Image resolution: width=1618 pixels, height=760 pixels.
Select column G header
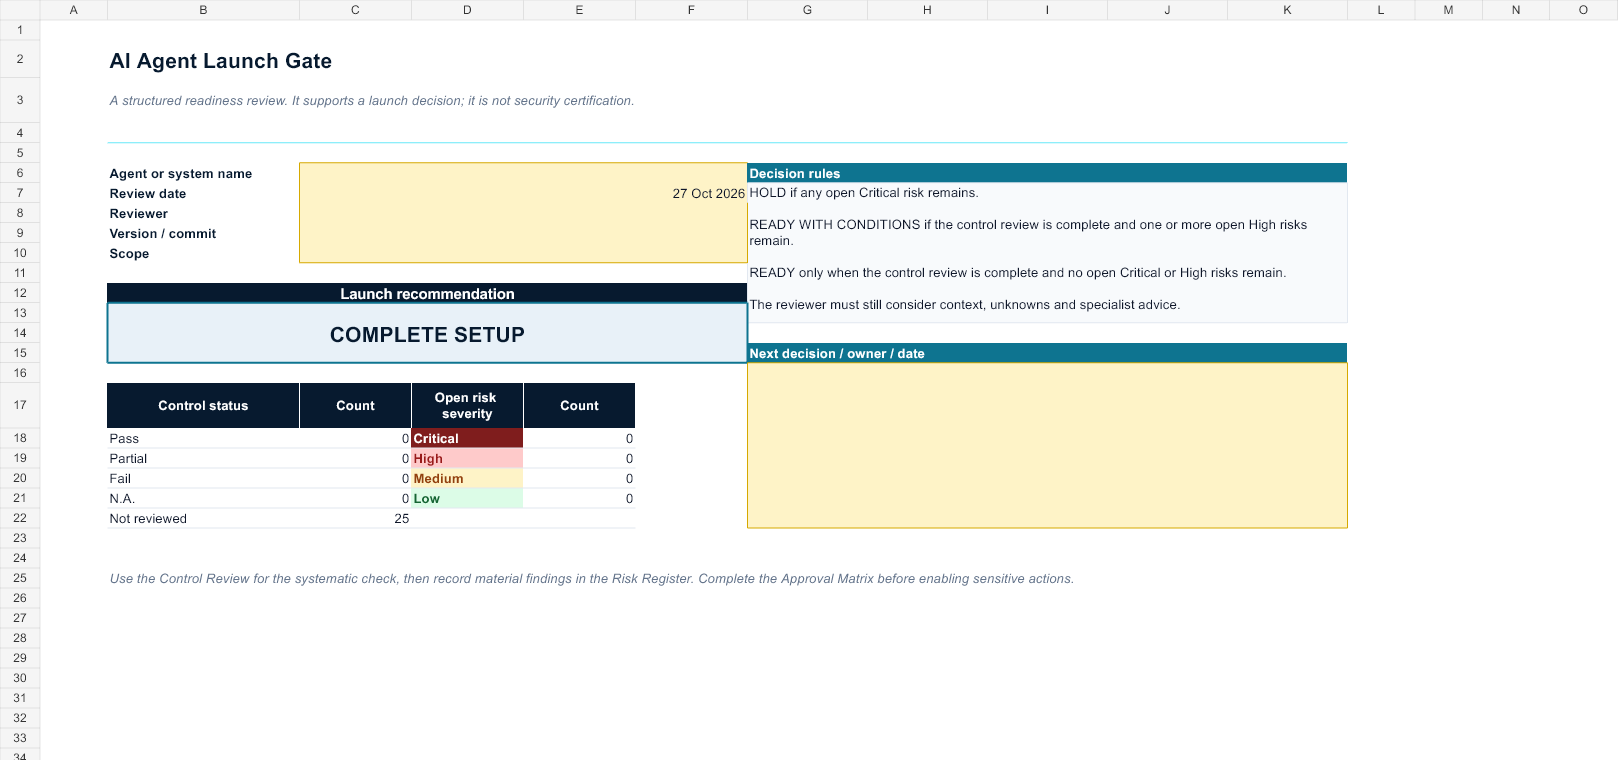pyautogui.click(x=807, y=10)
